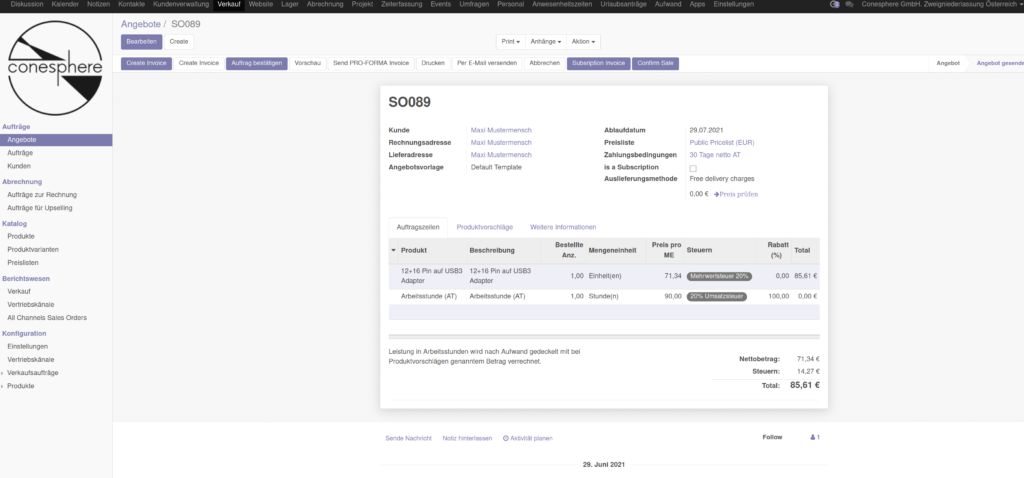Open the Lager menu
Image resolution: width=1024 pixels, height=478 pixels.
coord(290,4)
